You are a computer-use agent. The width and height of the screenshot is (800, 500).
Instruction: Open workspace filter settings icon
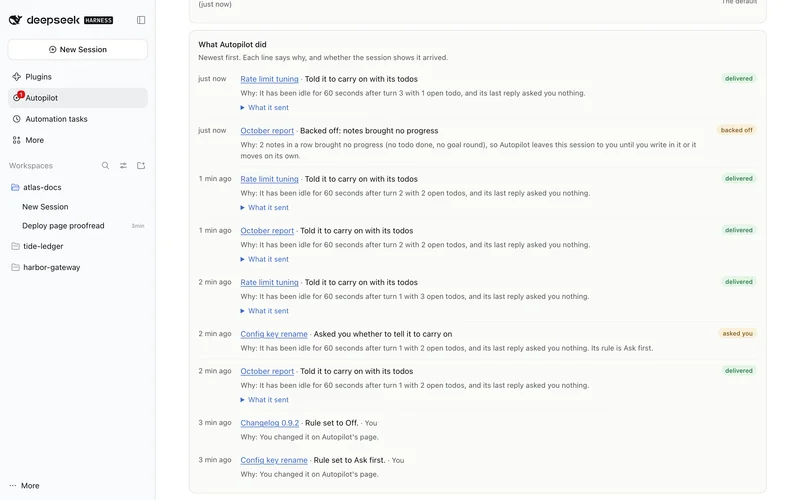click(x=123, y=165)
